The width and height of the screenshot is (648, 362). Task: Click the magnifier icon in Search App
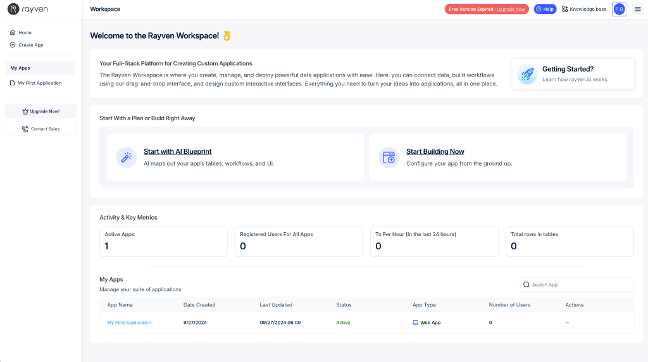point(526,284)
